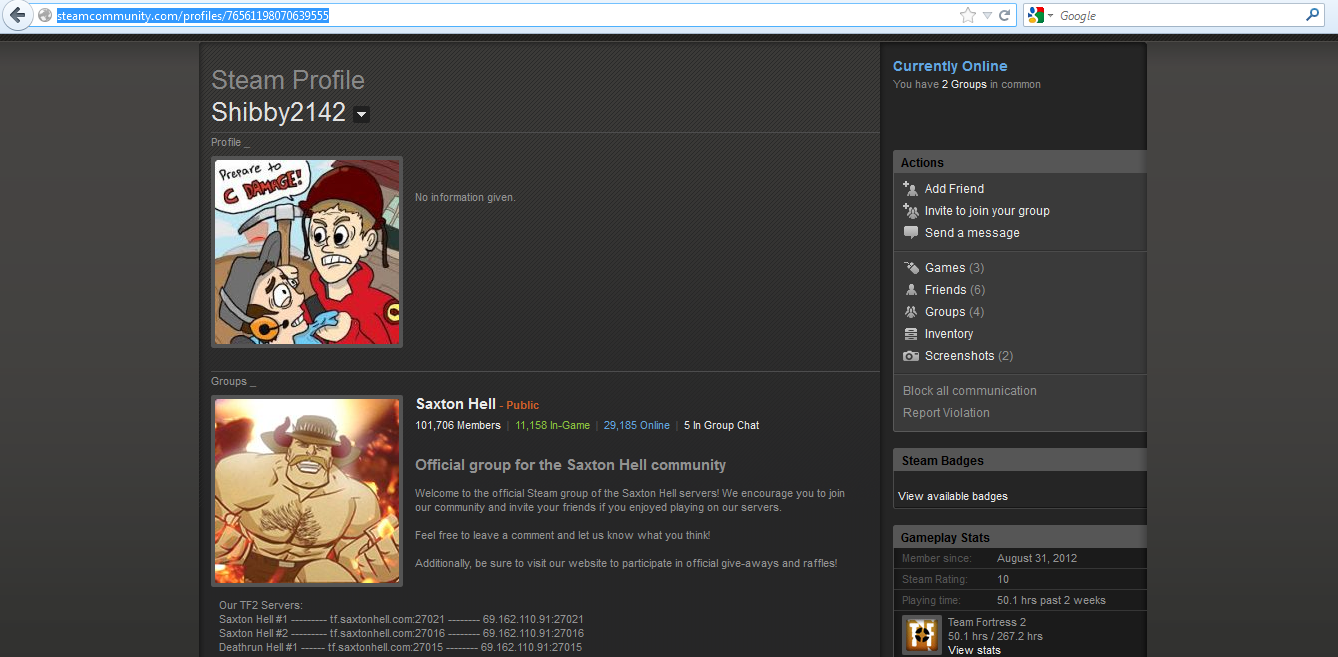Viewport: 1338px width, 657px height.
Task: Click the site identity globe icon
Action: click(x=44, y=16)
